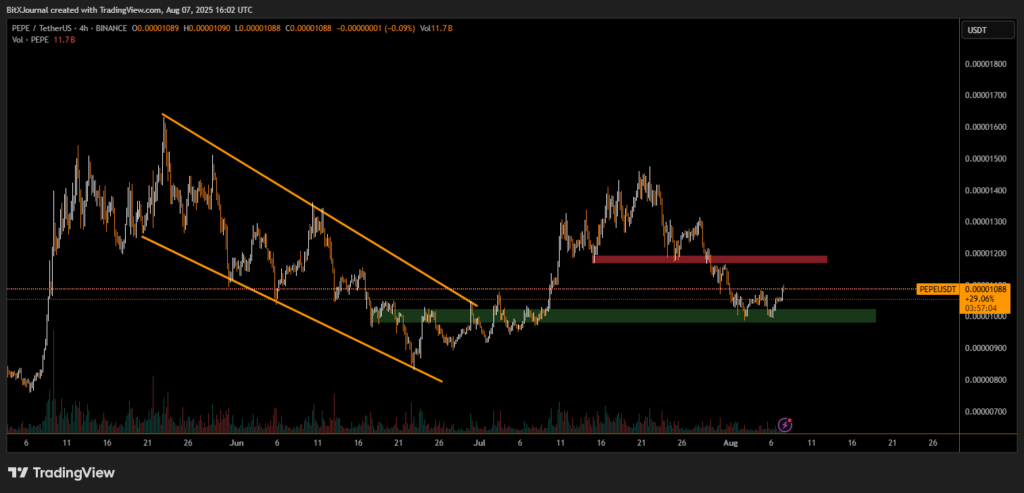Screen dimensions: 1024x493
Task: Select the orange PEPEUSDT price label
Action: [933, 289]
